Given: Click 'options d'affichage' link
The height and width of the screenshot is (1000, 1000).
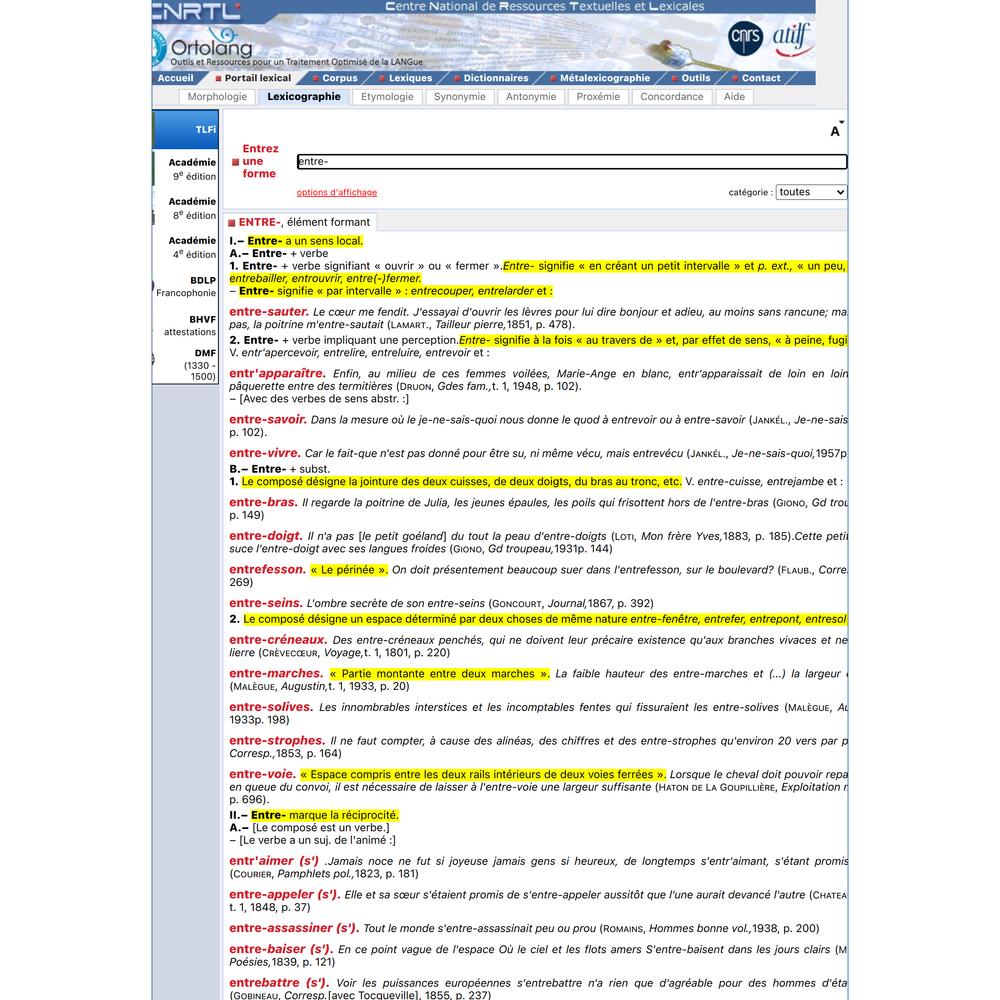Looking at the screenshot, I should click(337, 192).
